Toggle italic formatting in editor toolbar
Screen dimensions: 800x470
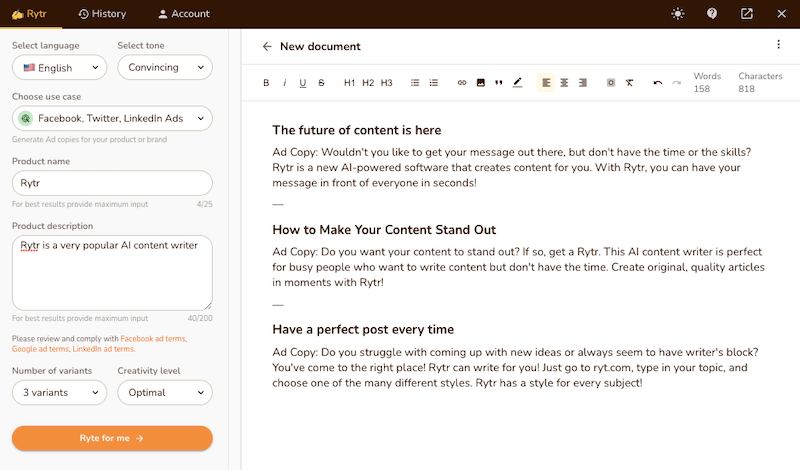(284, 83)
